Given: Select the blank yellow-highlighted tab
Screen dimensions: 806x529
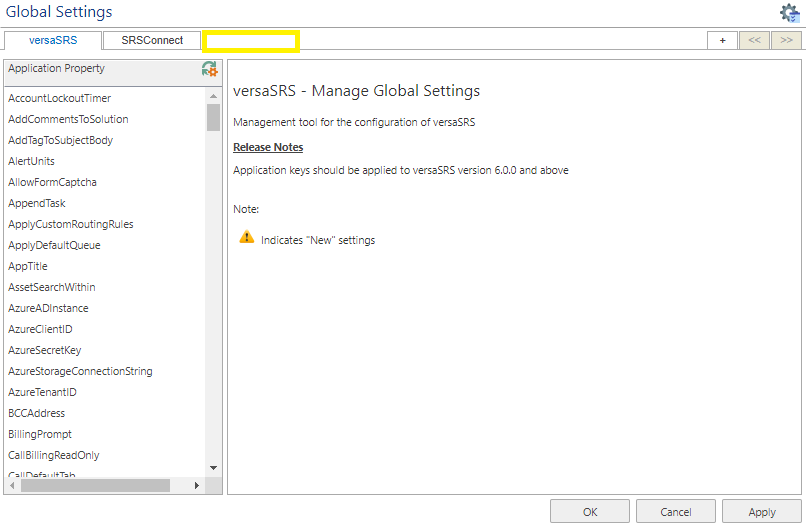Looking at the screenshot, I should (x=250, y=41).
